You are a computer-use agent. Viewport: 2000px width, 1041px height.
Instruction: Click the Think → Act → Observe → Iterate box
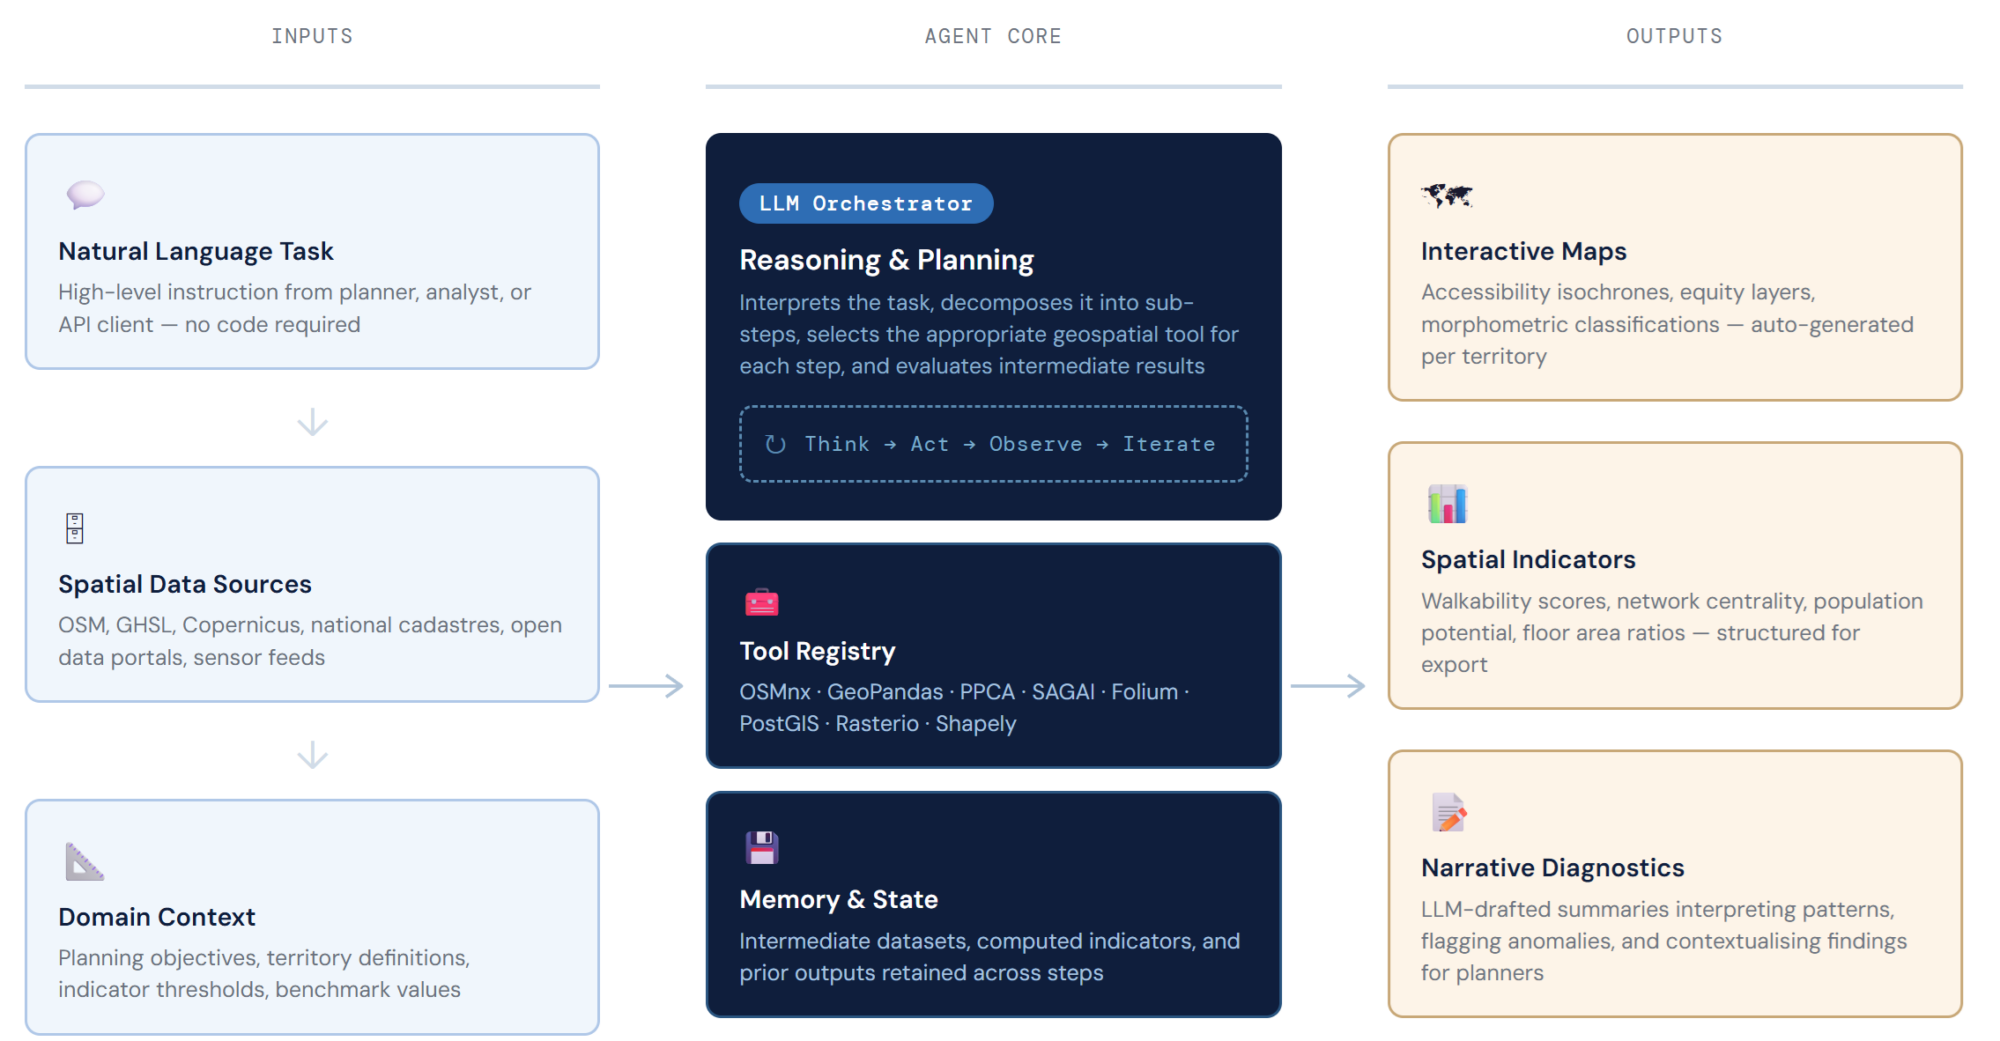click(x=993, y=444)
